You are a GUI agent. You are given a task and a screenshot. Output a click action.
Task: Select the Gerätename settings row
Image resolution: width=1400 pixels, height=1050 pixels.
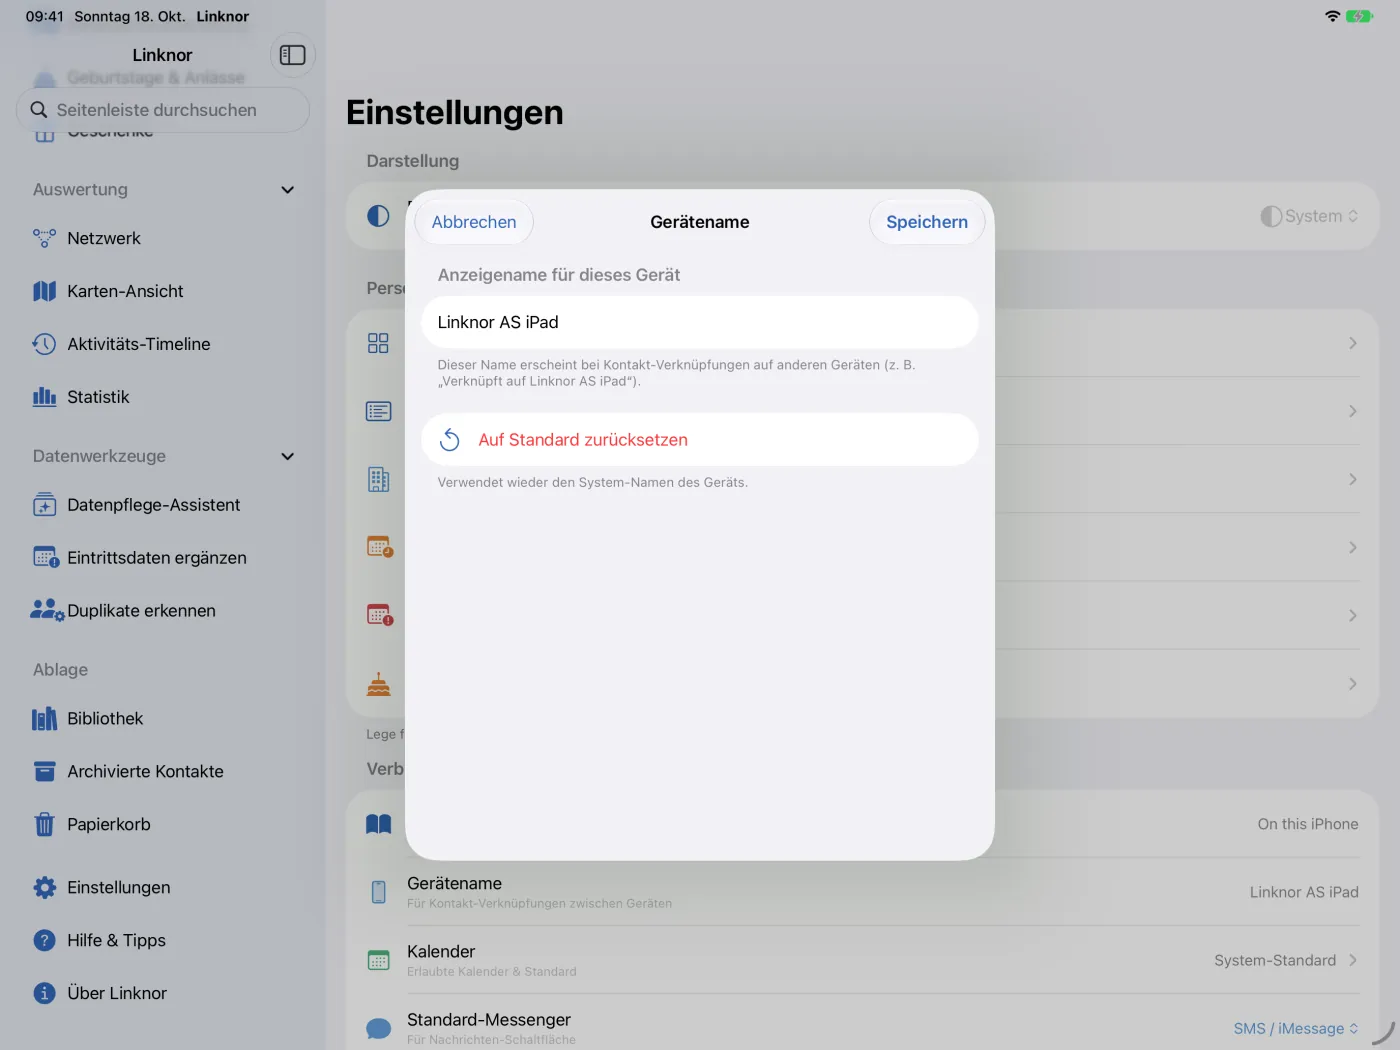862,892
